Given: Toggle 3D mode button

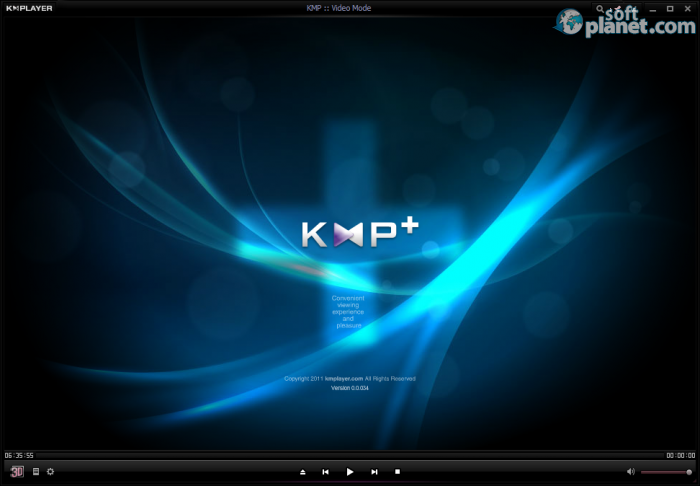Looking at the screenshot, I should click(17, 472).
